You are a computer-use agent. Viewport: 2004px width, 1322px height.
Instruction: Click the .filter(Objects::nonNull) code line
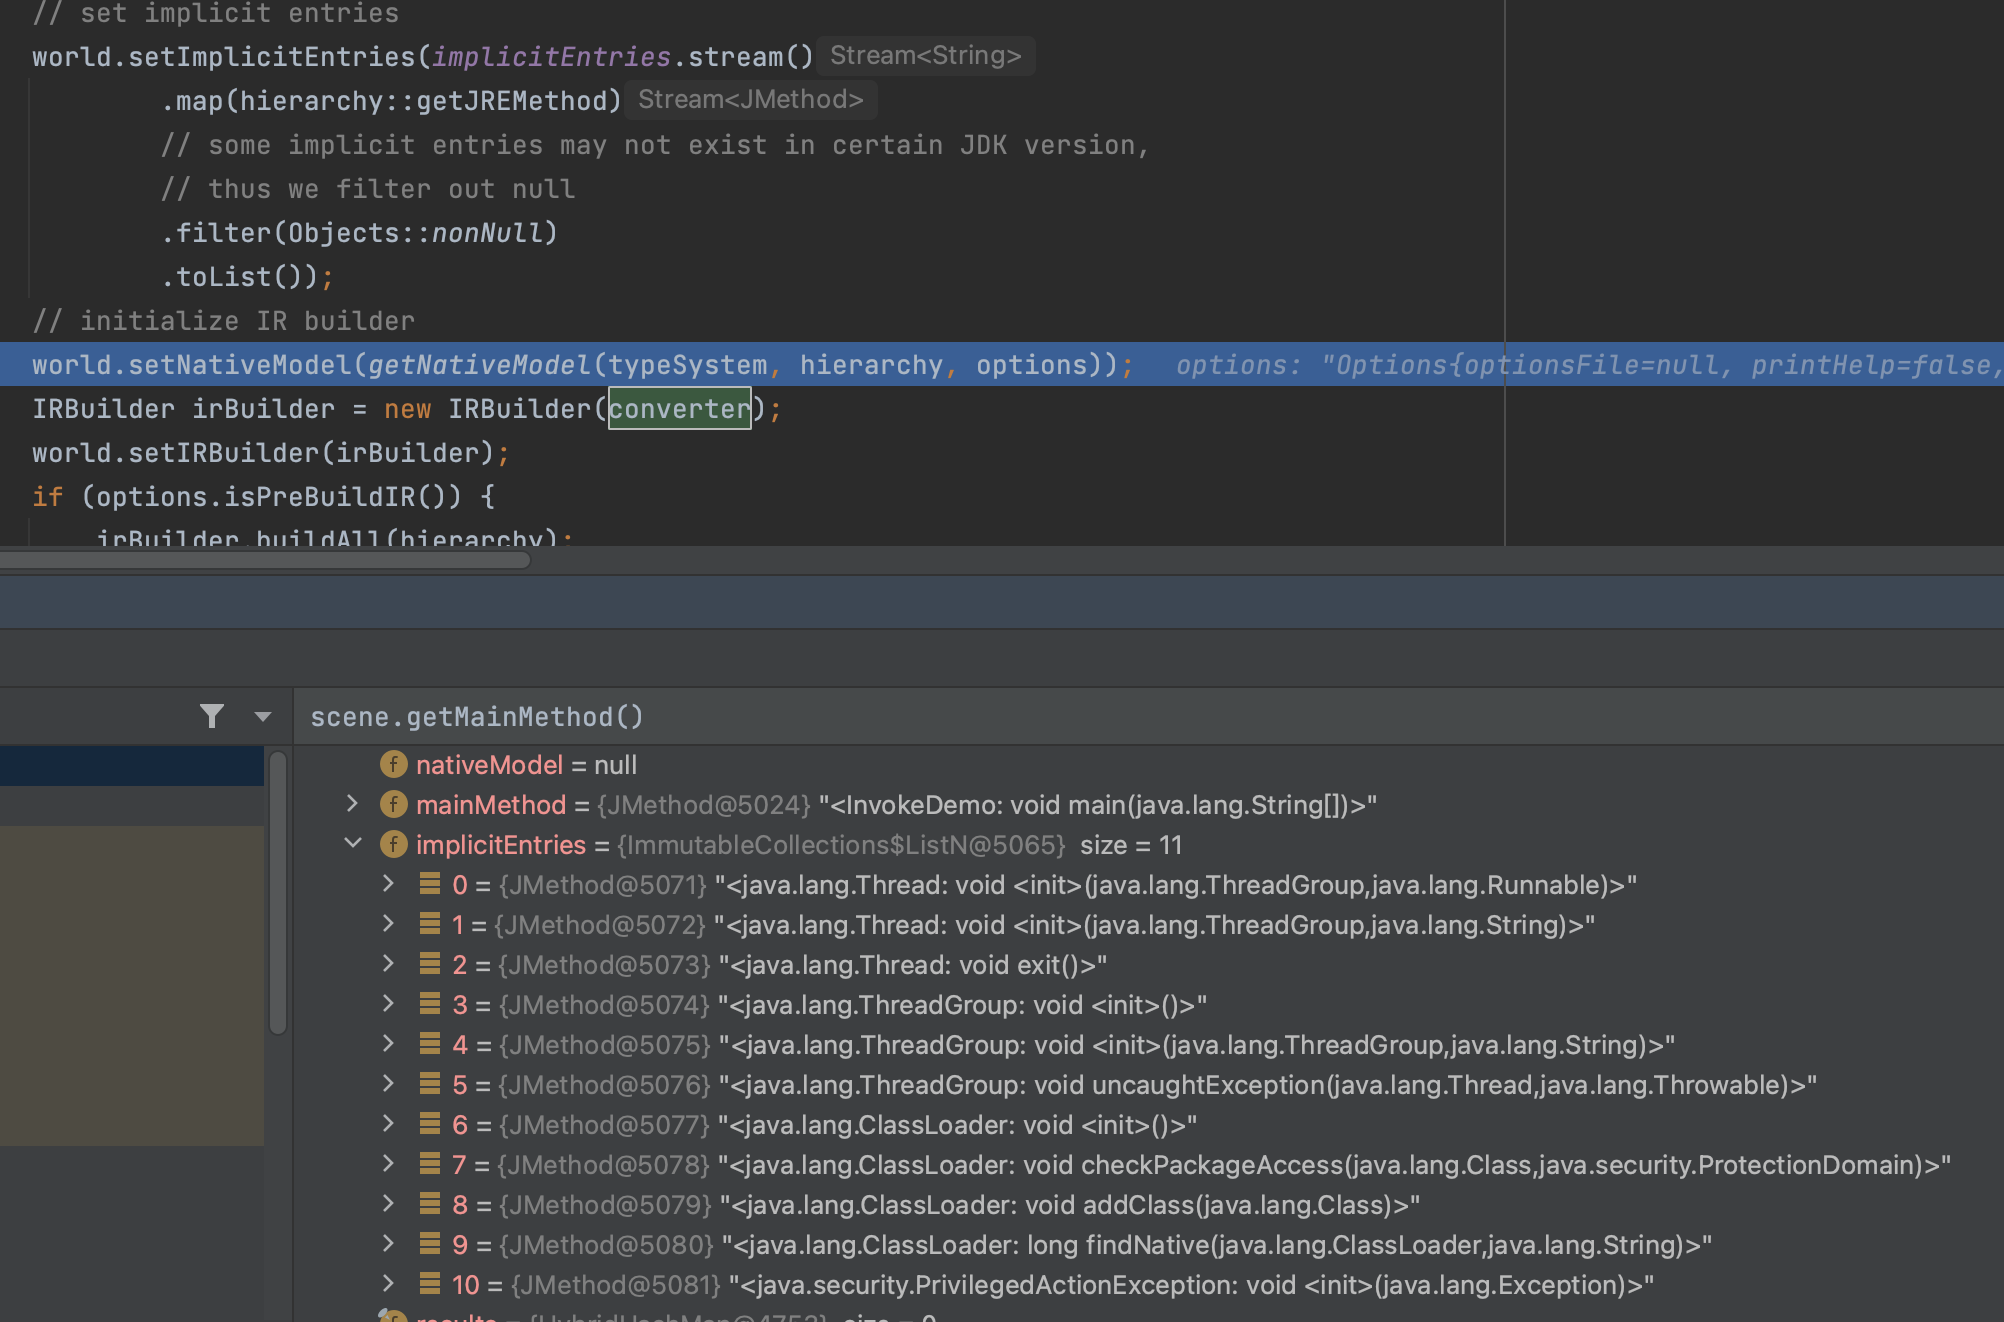pyautogui.click(x=359, y=233)
